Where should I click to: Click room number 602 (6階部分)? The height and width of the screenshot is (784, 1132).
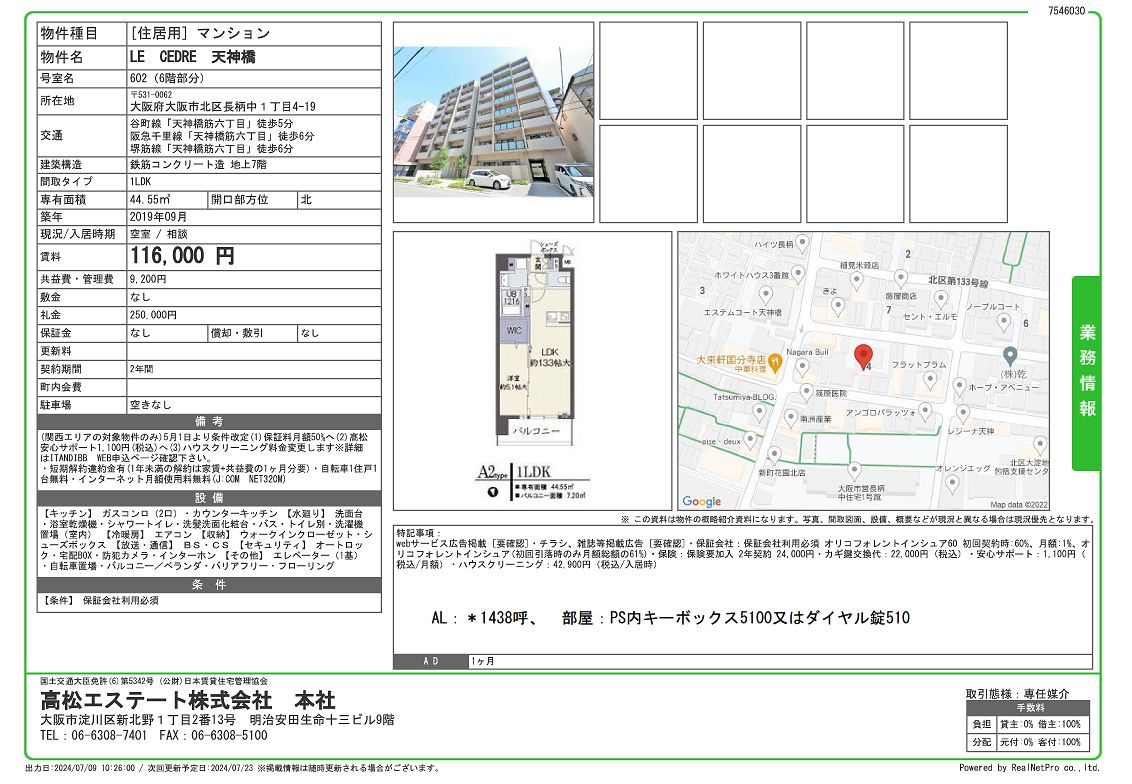point(167,78)
